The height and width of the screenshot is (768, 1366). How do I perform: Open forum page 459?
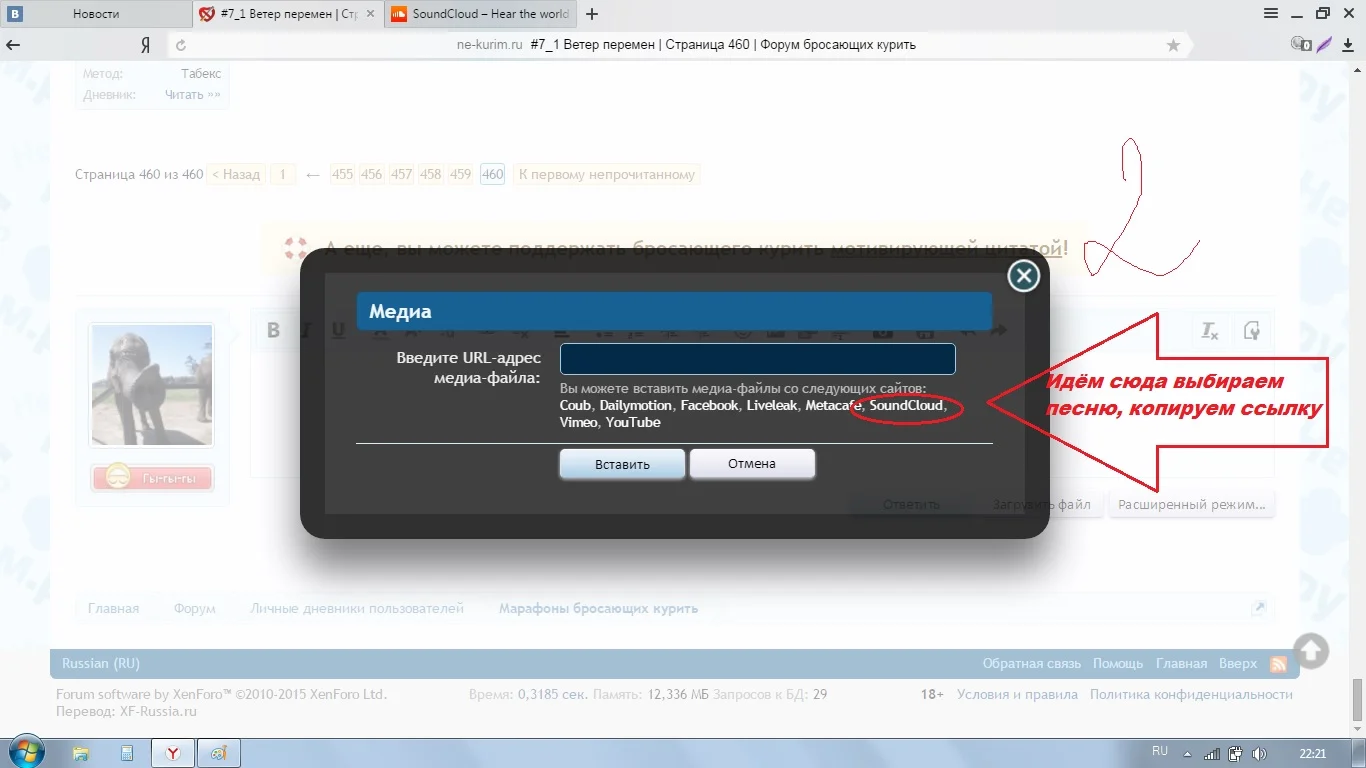[x=461, y=174]
